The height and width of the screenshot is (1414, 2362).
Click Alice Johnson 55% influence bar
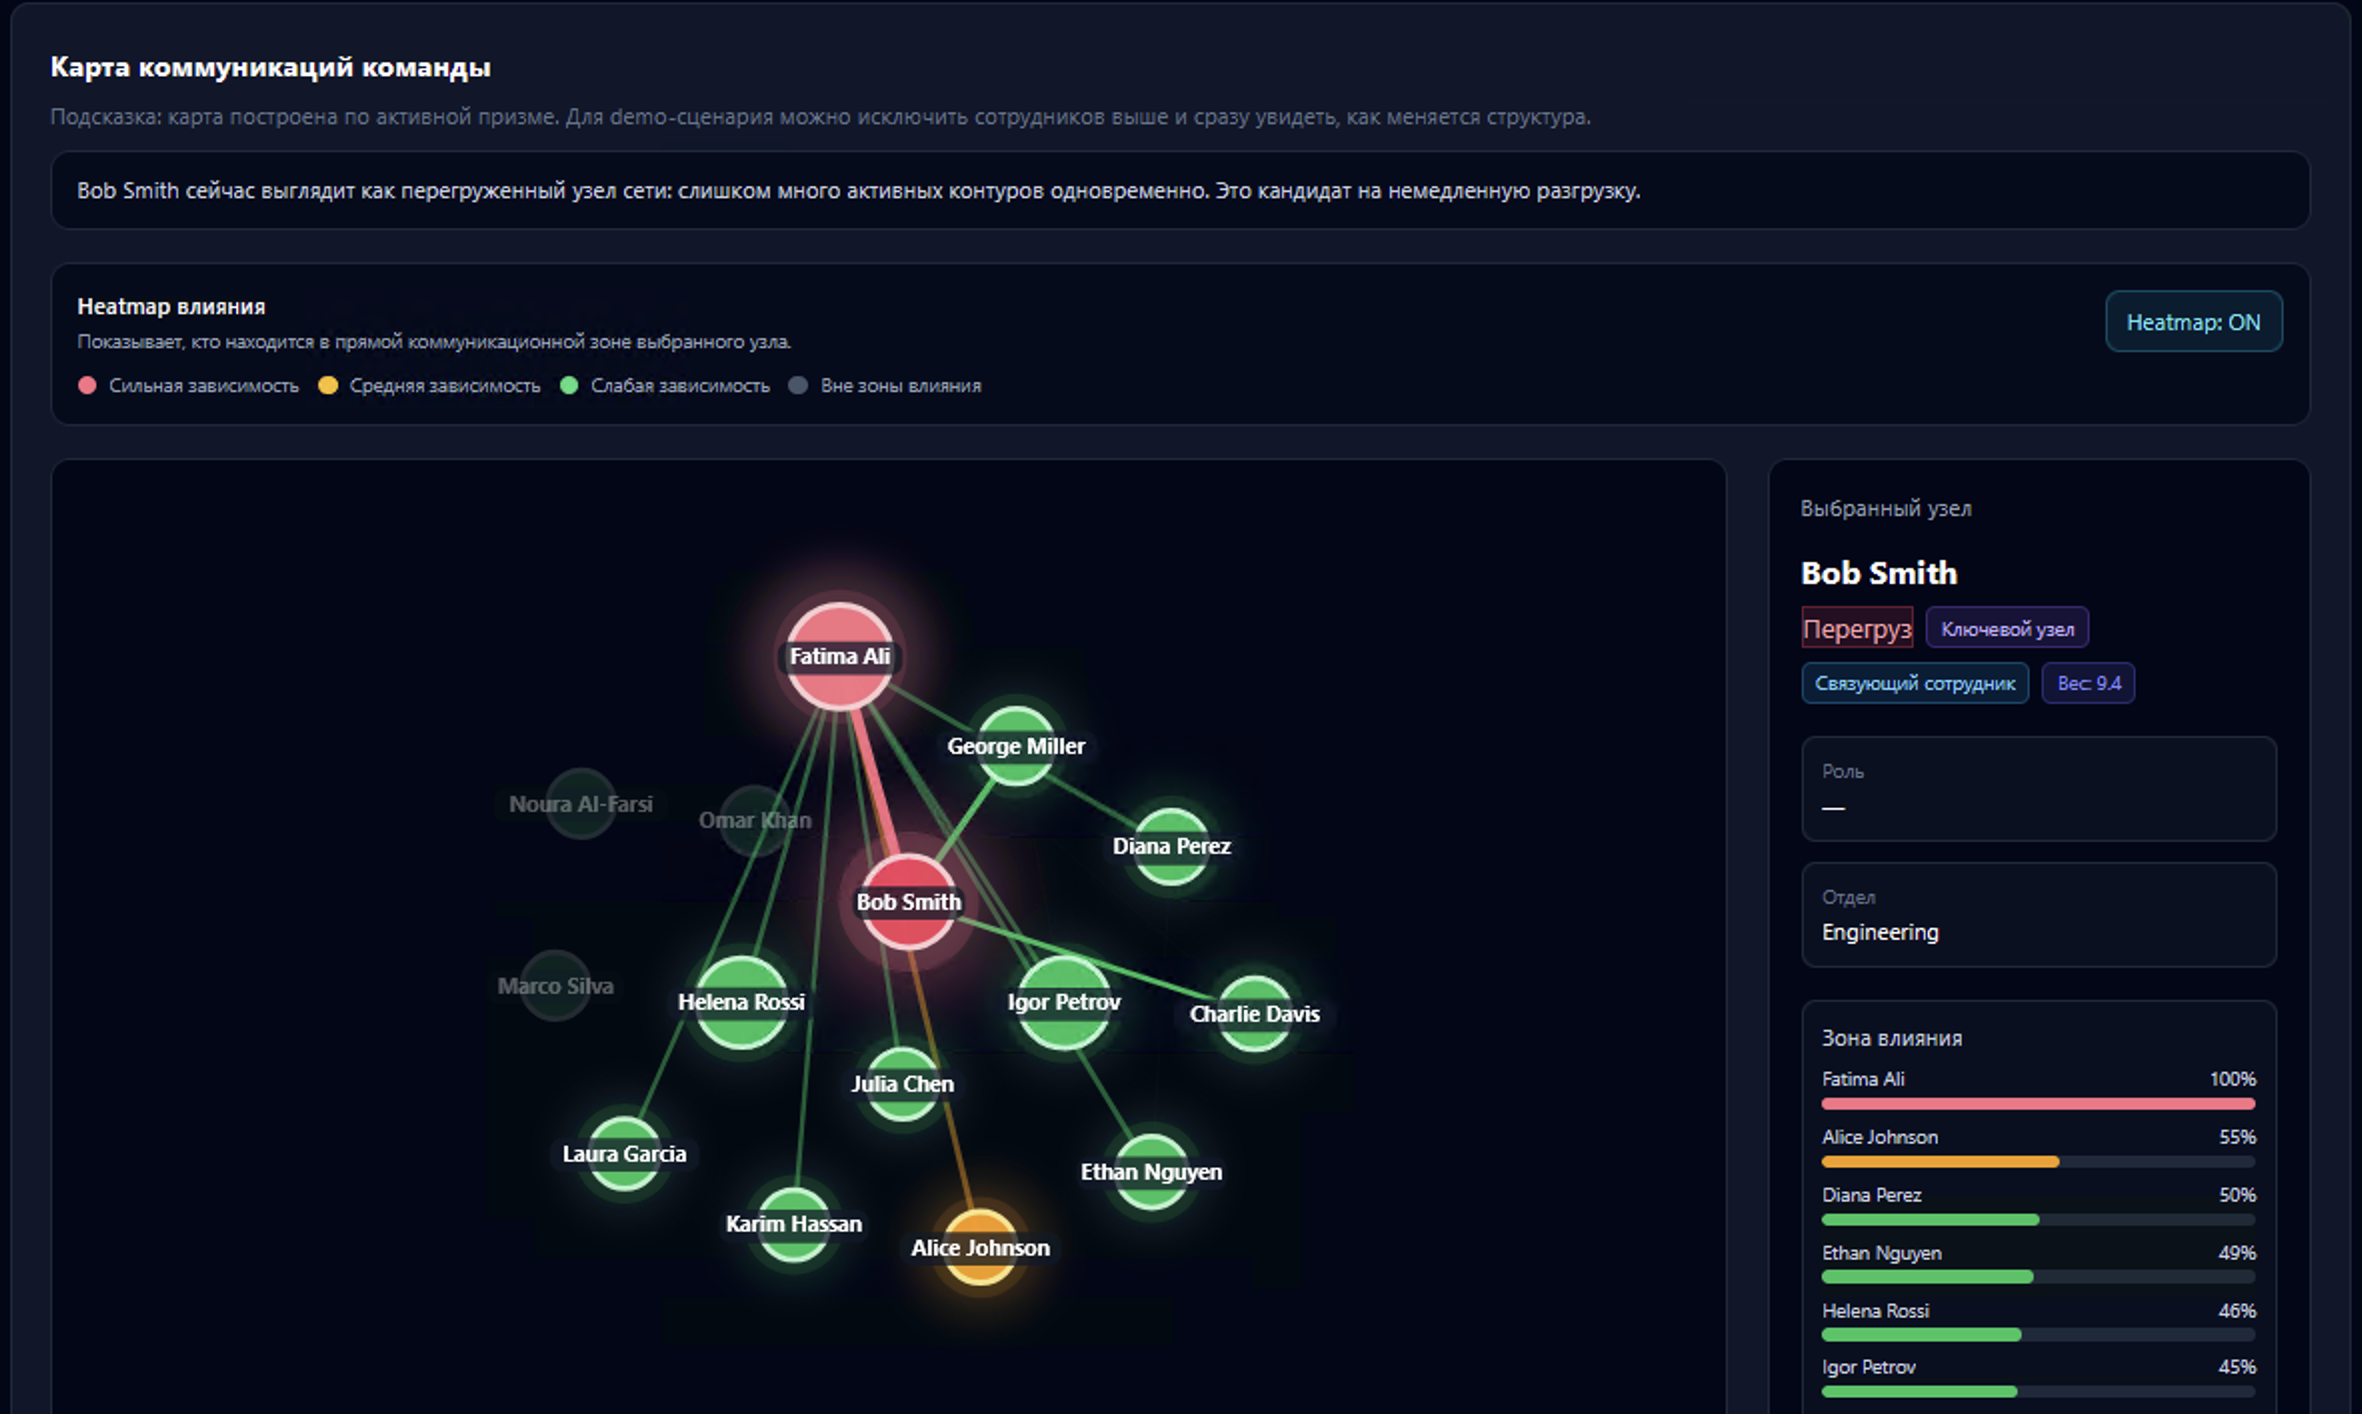coord(2038,1162)
